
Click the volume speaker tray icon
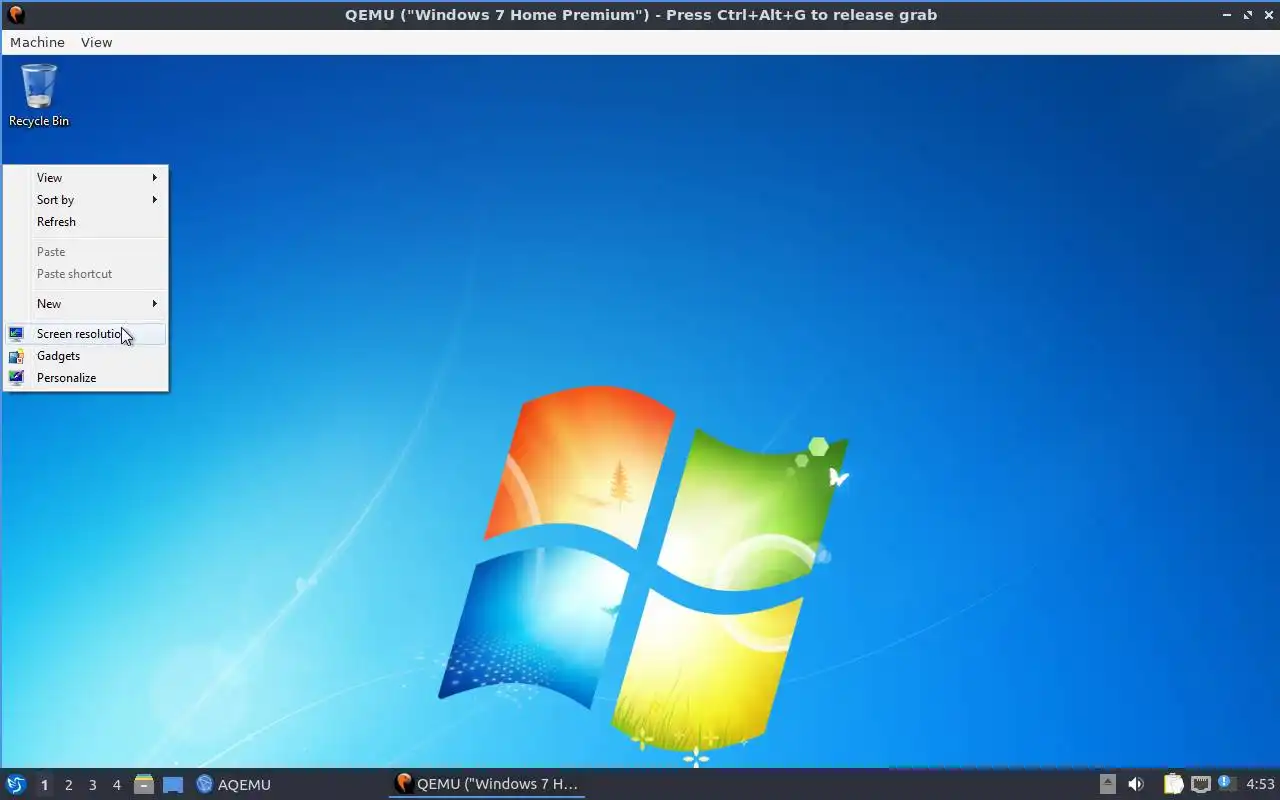(1135, 785)
